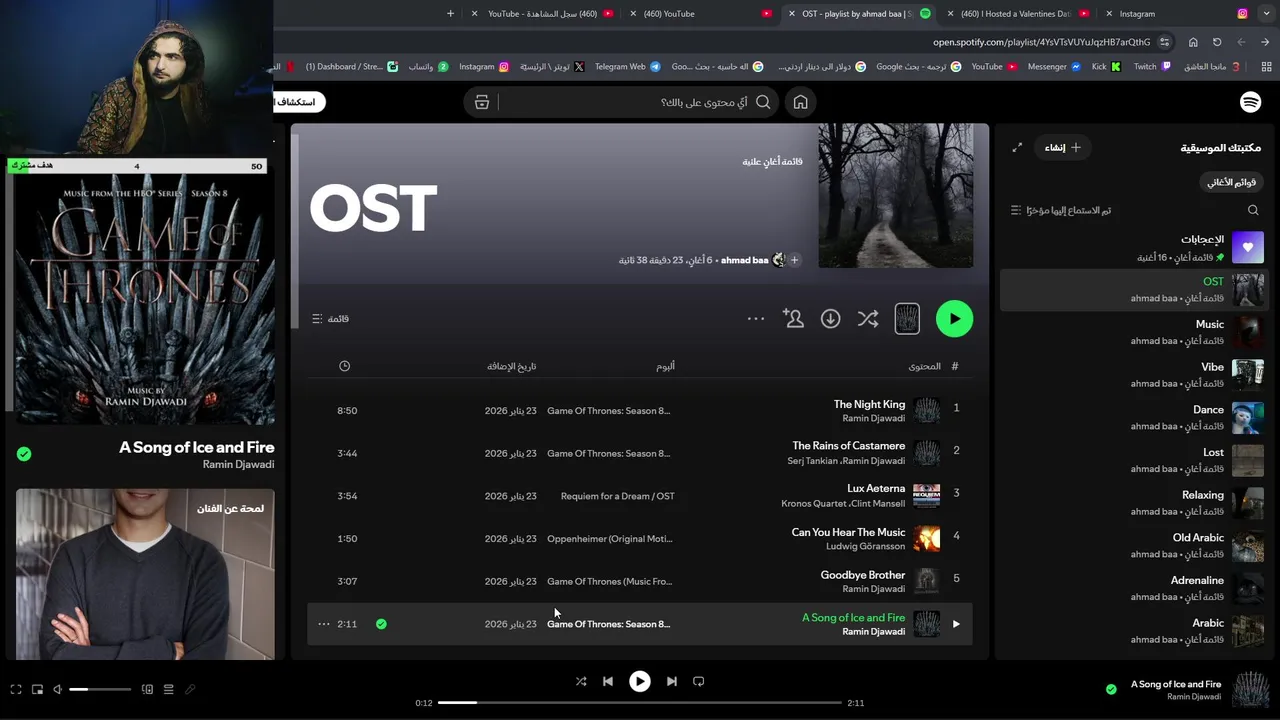1280x720 pixels.
Task: Add collaborator plus next to ahmad baa
Action: [x=794, y=260]
